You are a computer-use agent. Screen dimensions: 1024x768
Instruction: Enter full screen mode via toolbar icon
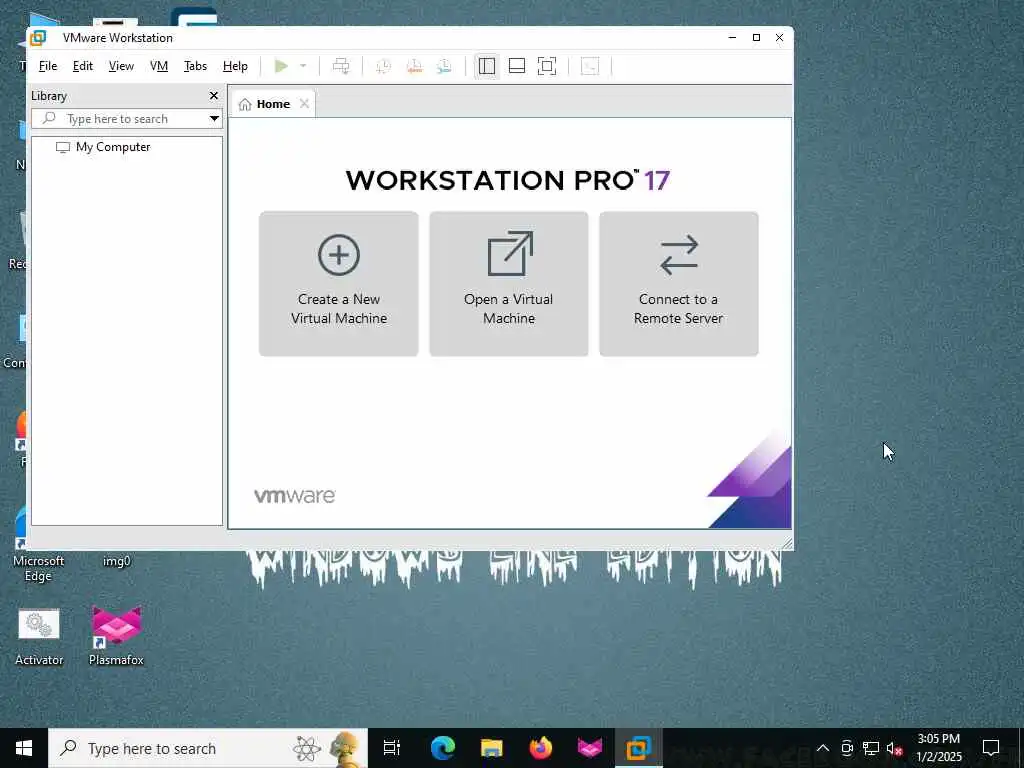pos(547,66)
